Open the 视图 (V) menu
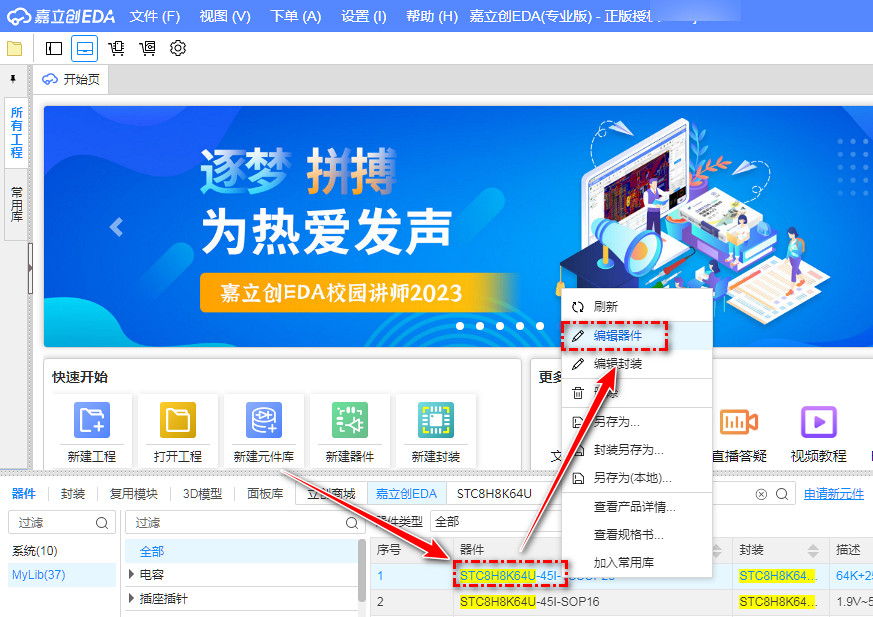873x617 pixels. pos(225,16)
